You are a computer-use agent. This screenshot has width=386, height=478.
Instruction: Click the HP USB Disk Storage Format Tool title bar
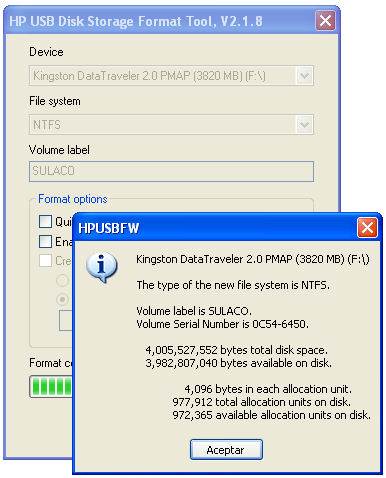(160, 21)
